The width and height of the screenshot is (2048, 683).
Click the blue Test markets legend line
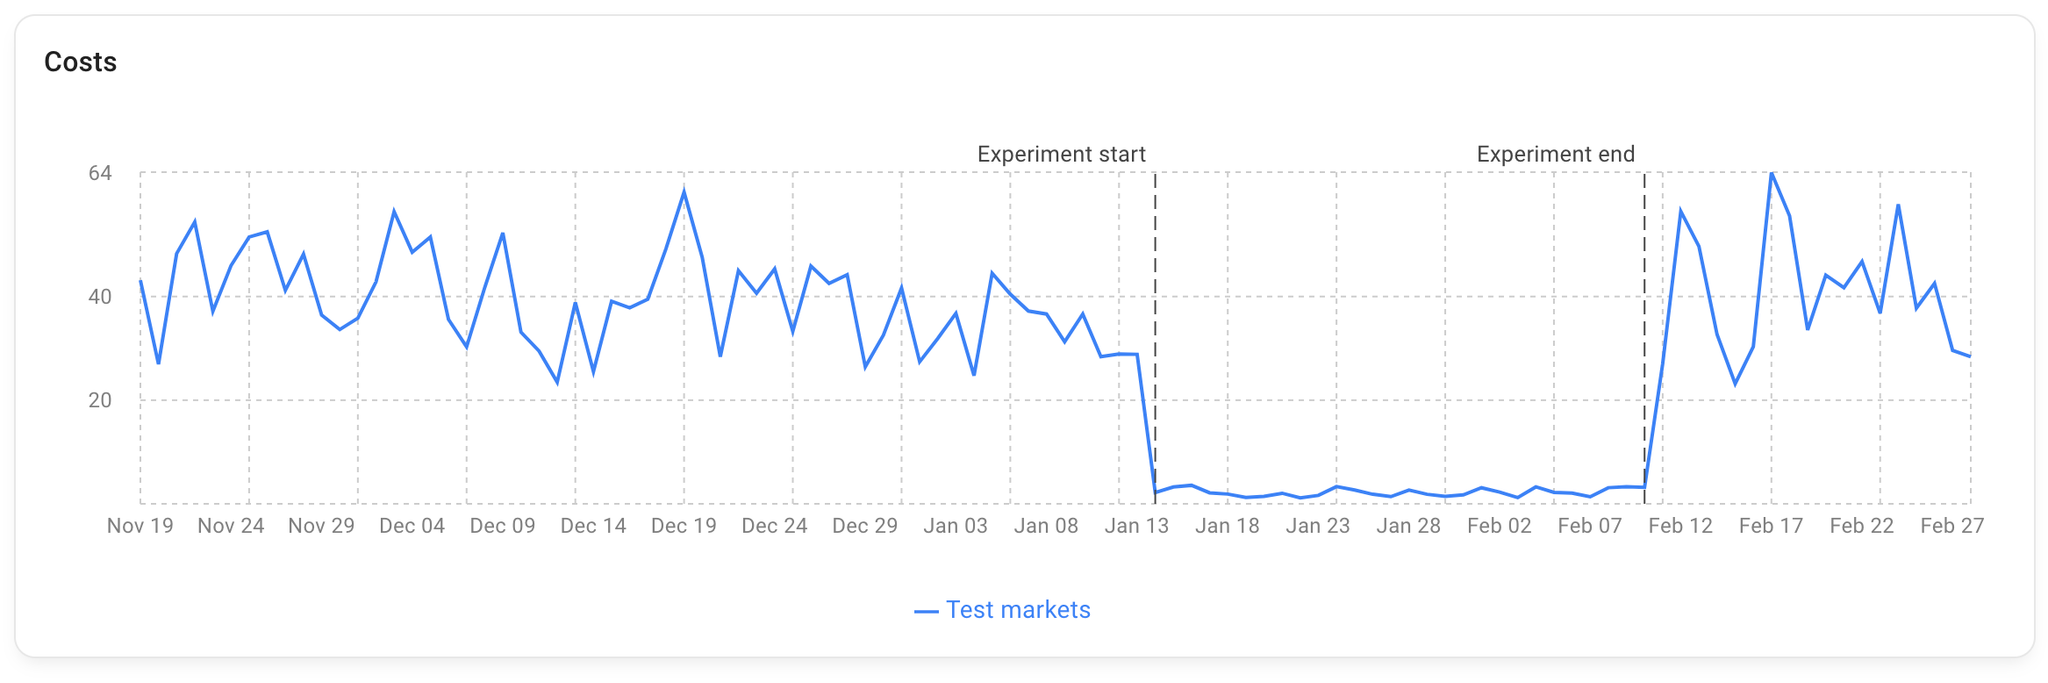tap(926, 611)
